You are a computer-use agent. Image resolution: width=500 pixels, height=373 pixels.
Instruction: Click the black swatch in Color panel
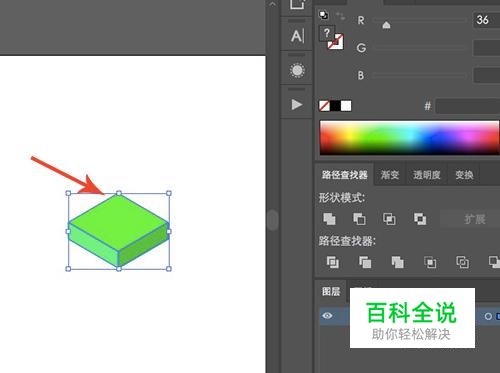click(335, 106)
